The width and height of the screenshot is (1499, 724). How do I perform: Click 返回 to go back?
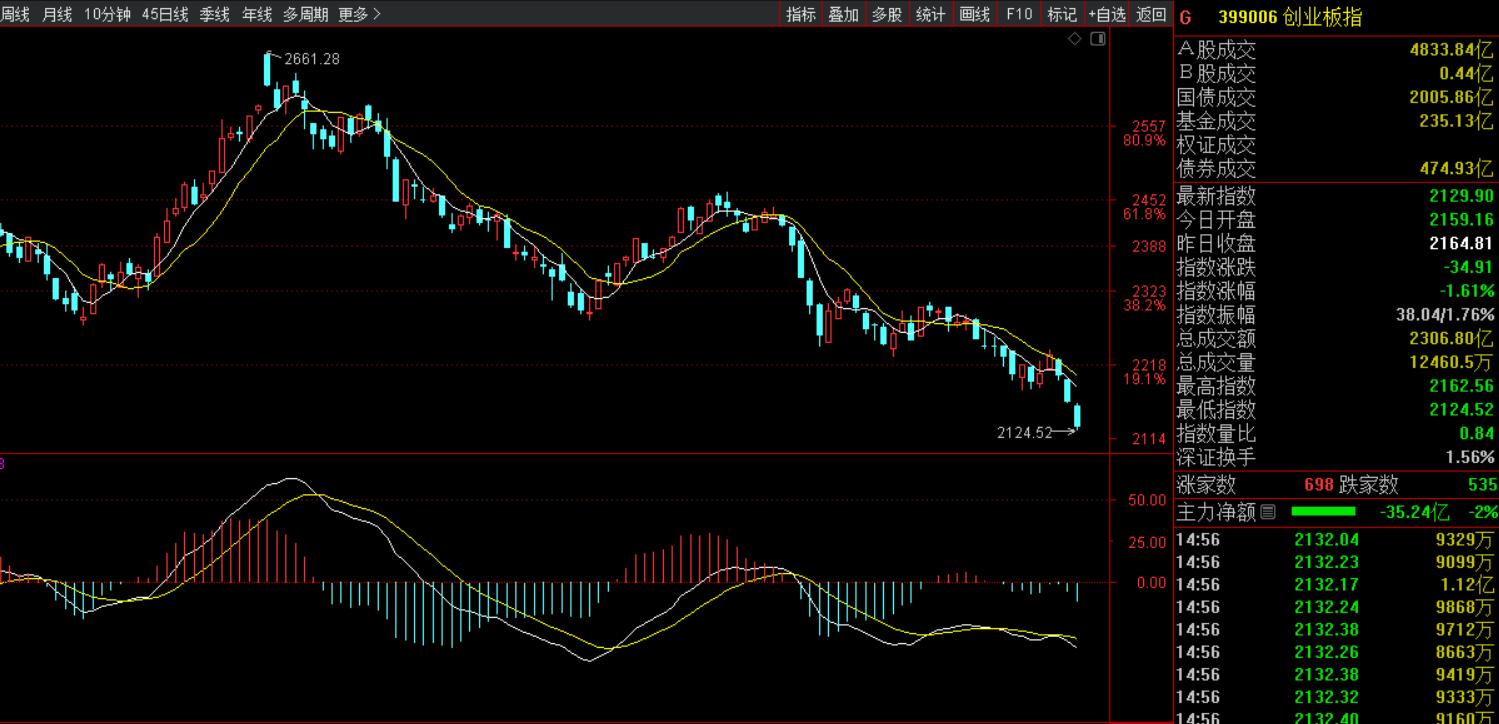[1151, 14]
